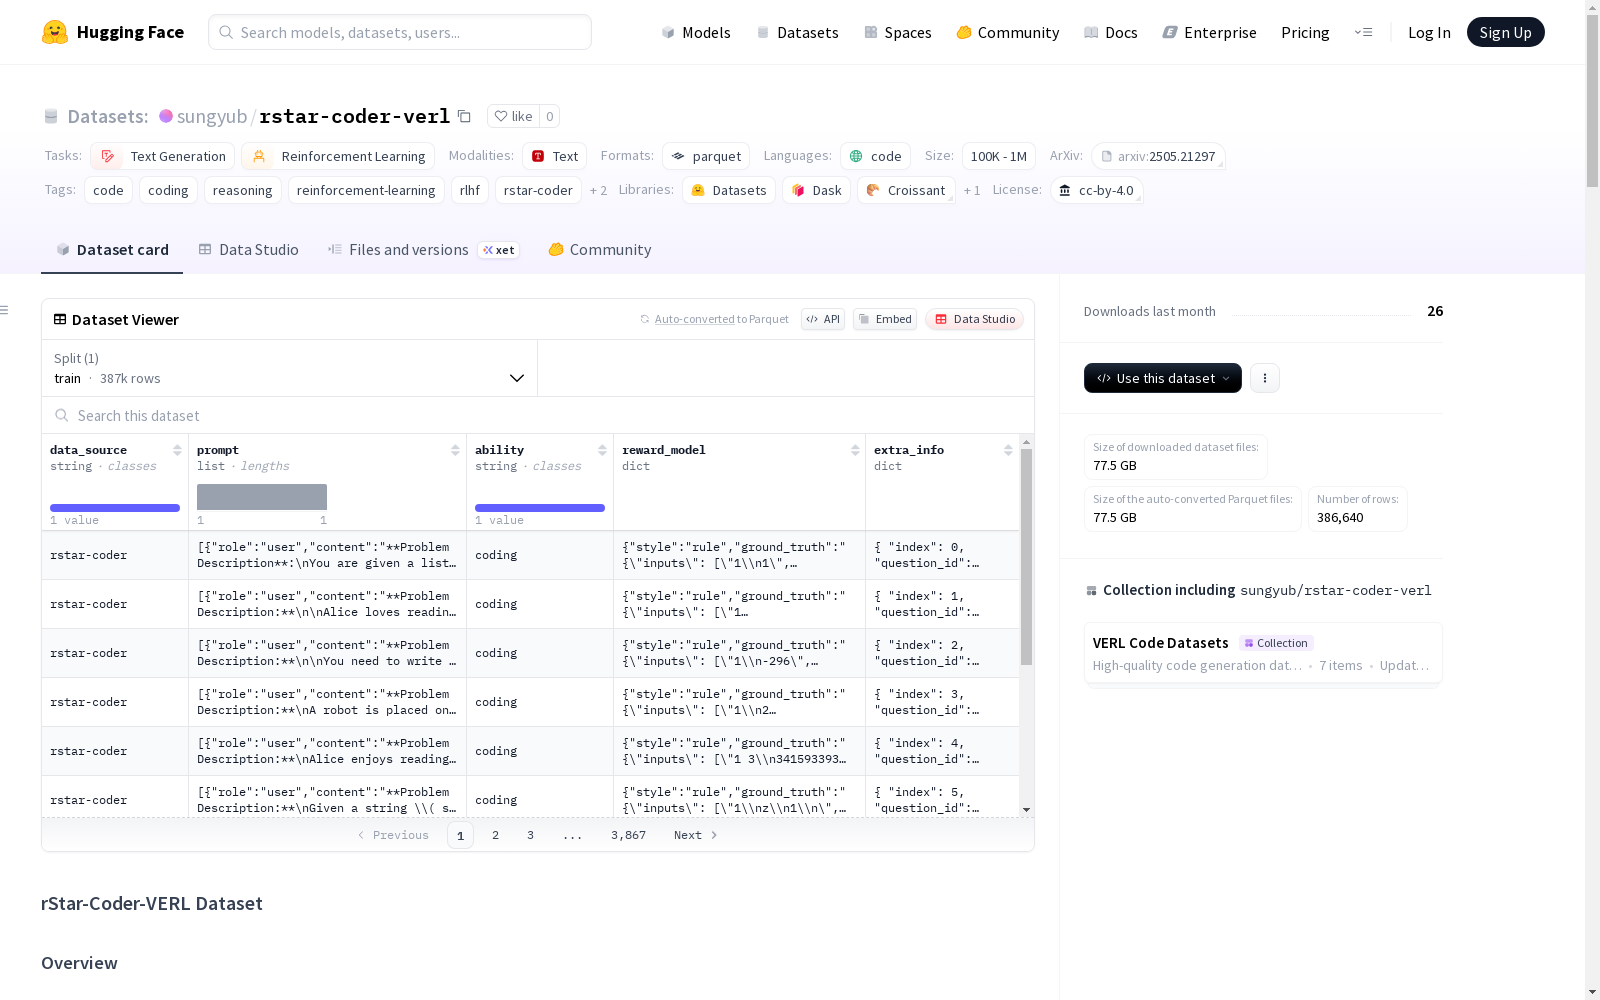
Task: Sort the reward_model column
Action: [855, 450]
